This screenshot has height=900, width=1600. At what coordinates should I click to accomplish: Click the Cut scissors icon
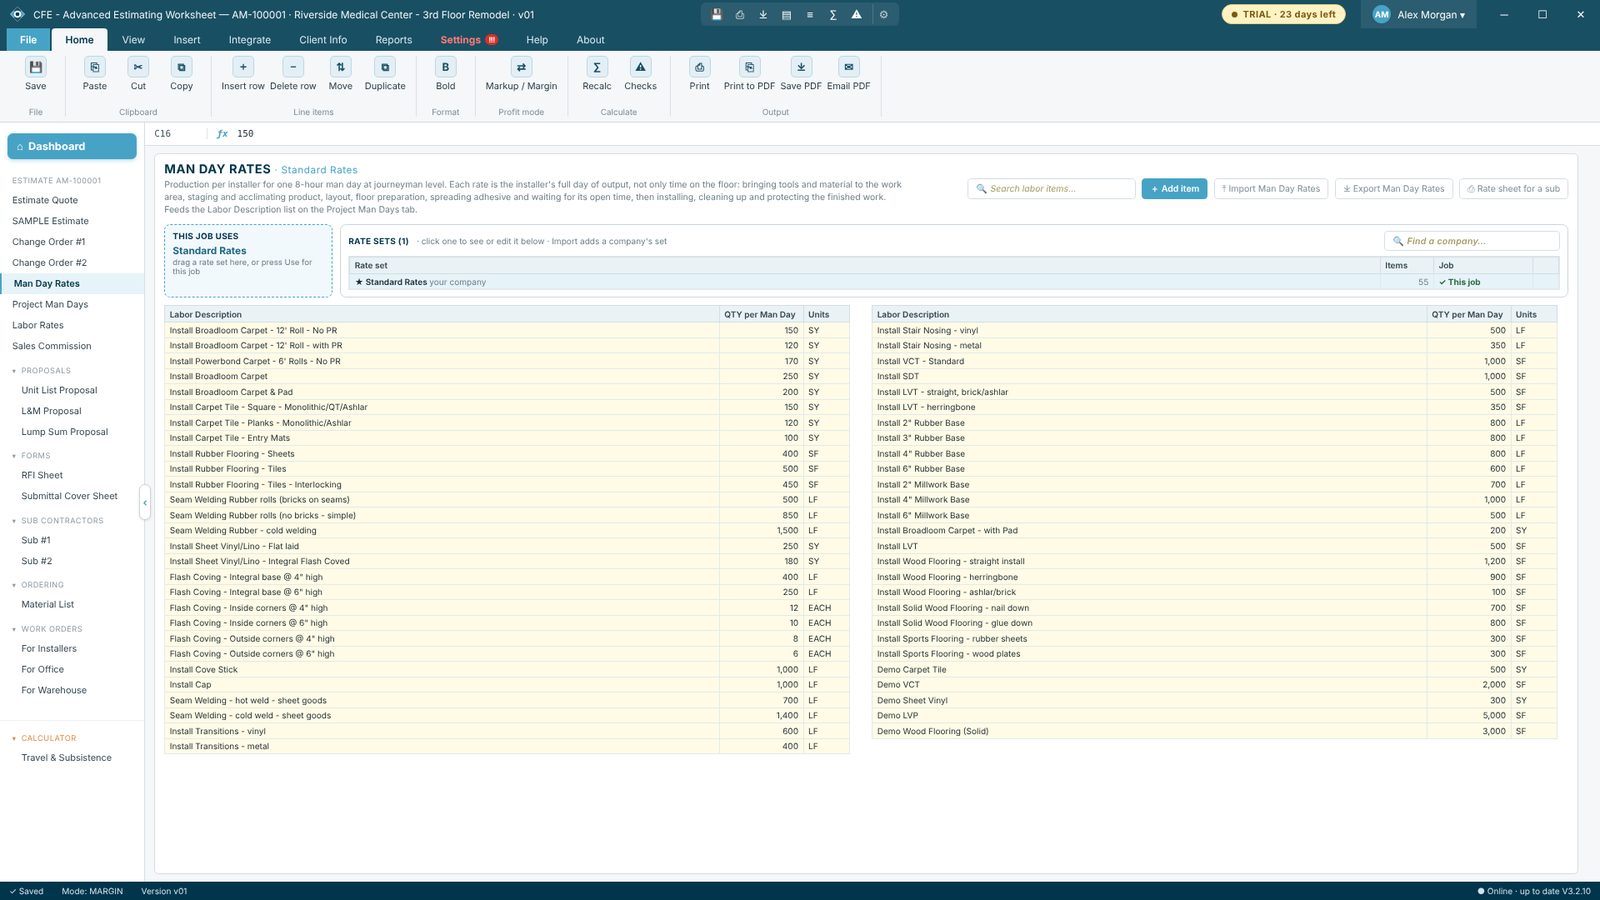(x=138, y=67)
